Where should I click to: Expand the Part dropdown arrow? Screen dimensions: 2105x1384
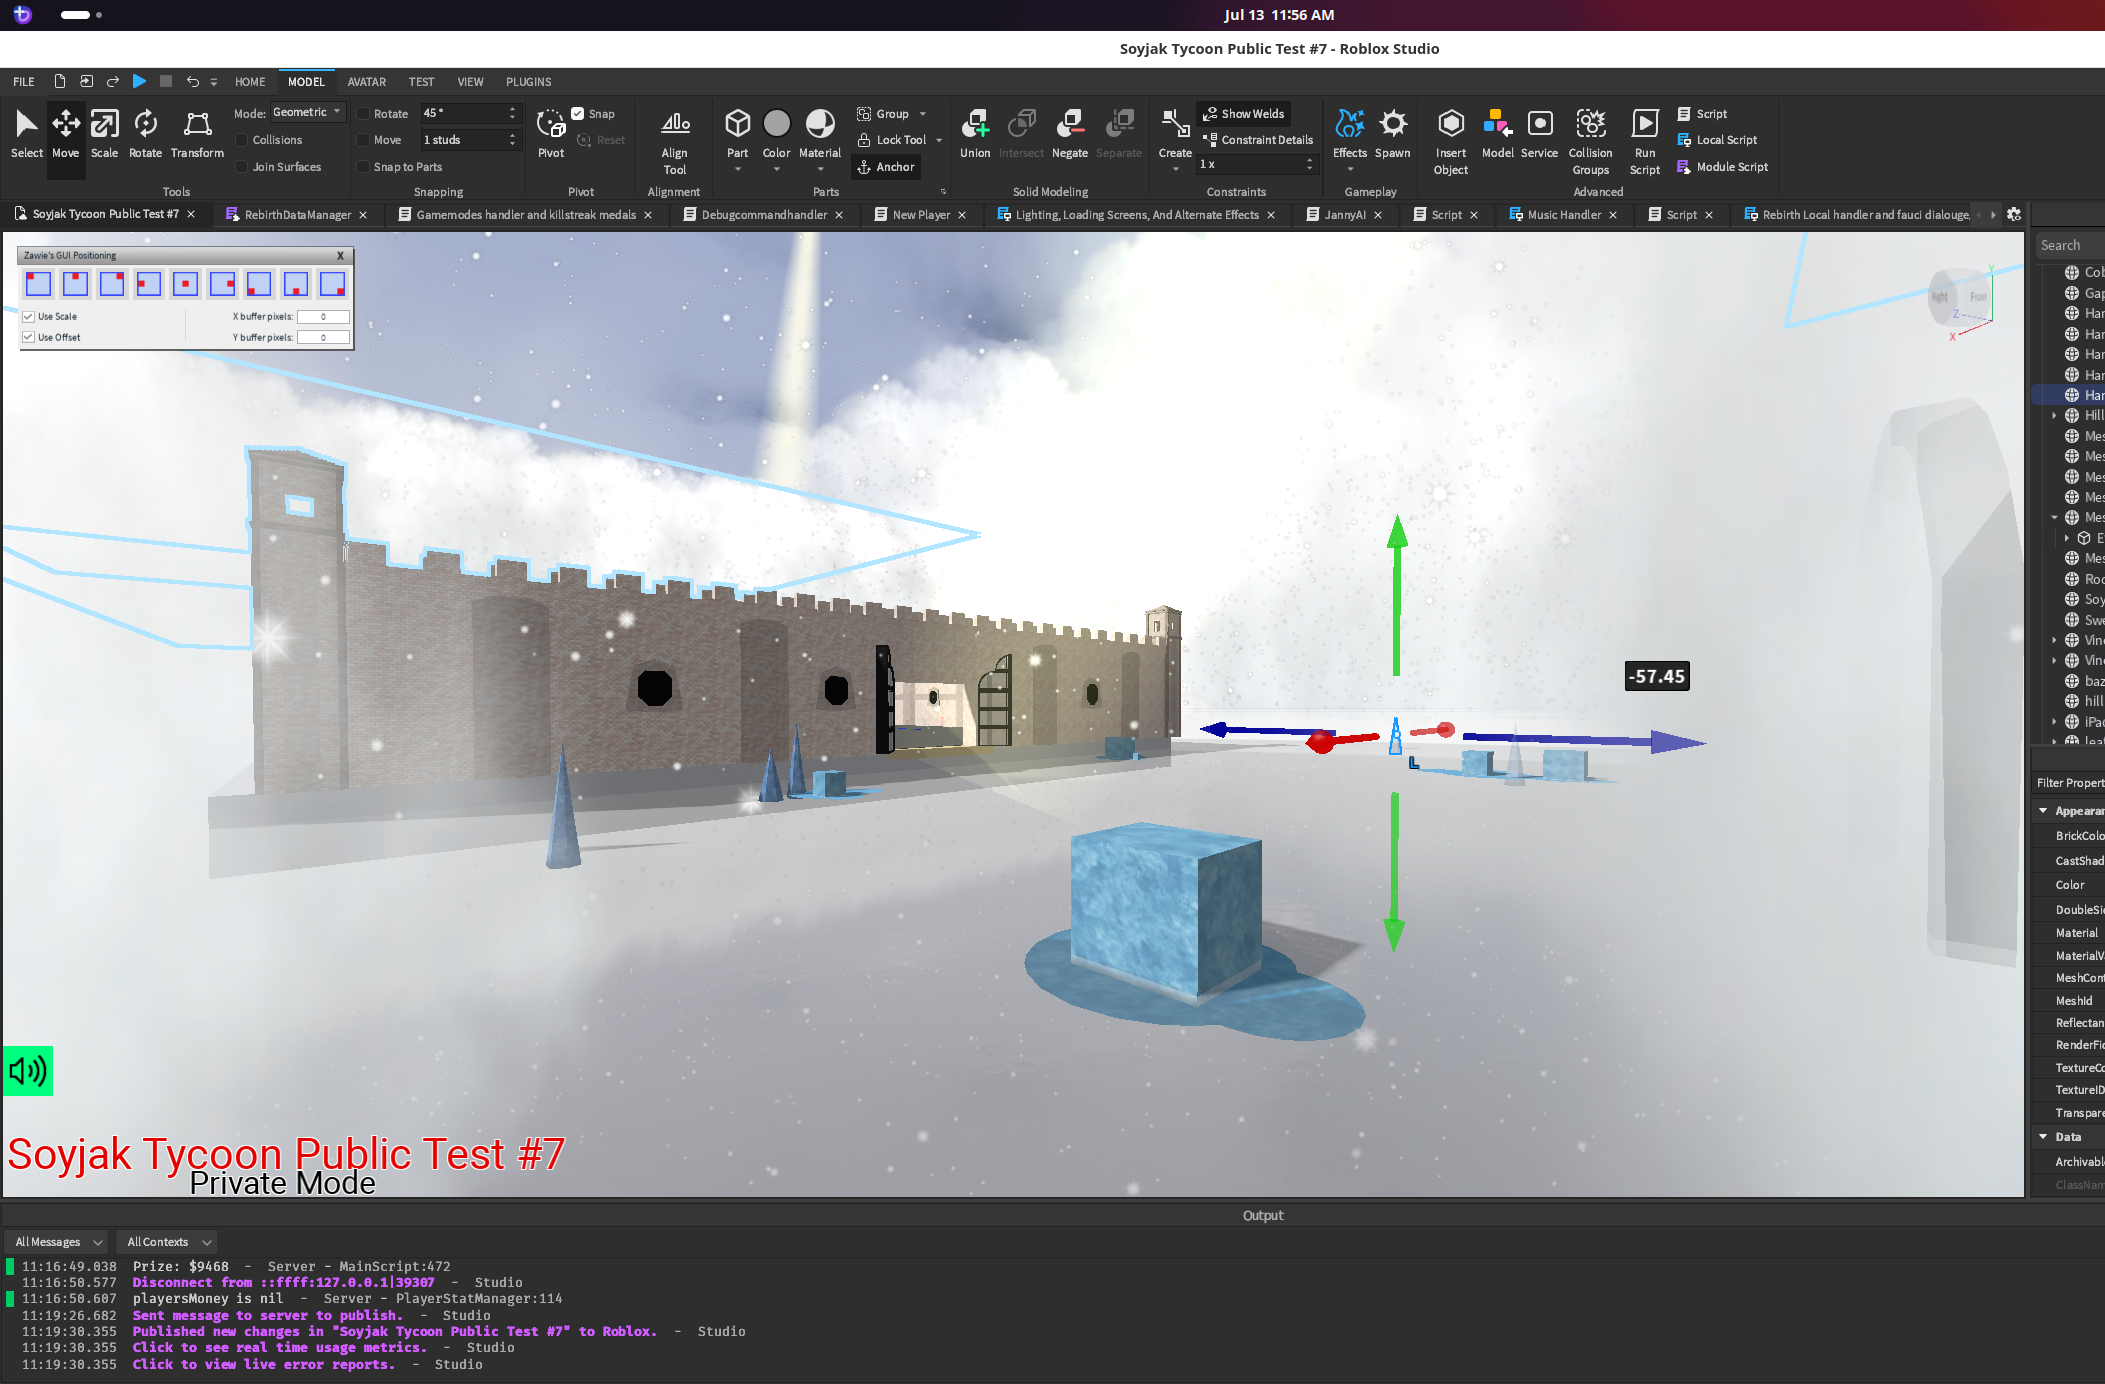pyautogui.click(x=737, y=169)
